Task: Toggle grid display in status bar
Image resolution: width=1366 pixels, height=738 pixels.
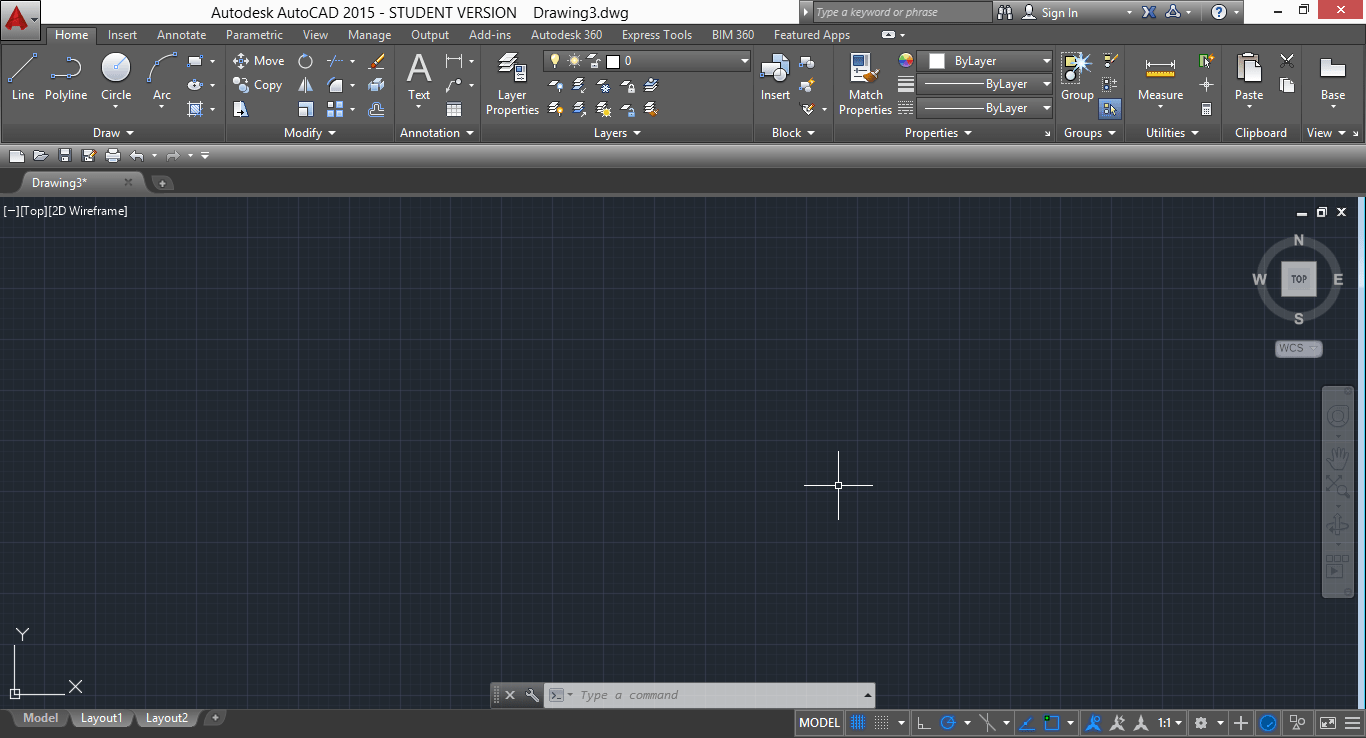Action: pos(858,722)
